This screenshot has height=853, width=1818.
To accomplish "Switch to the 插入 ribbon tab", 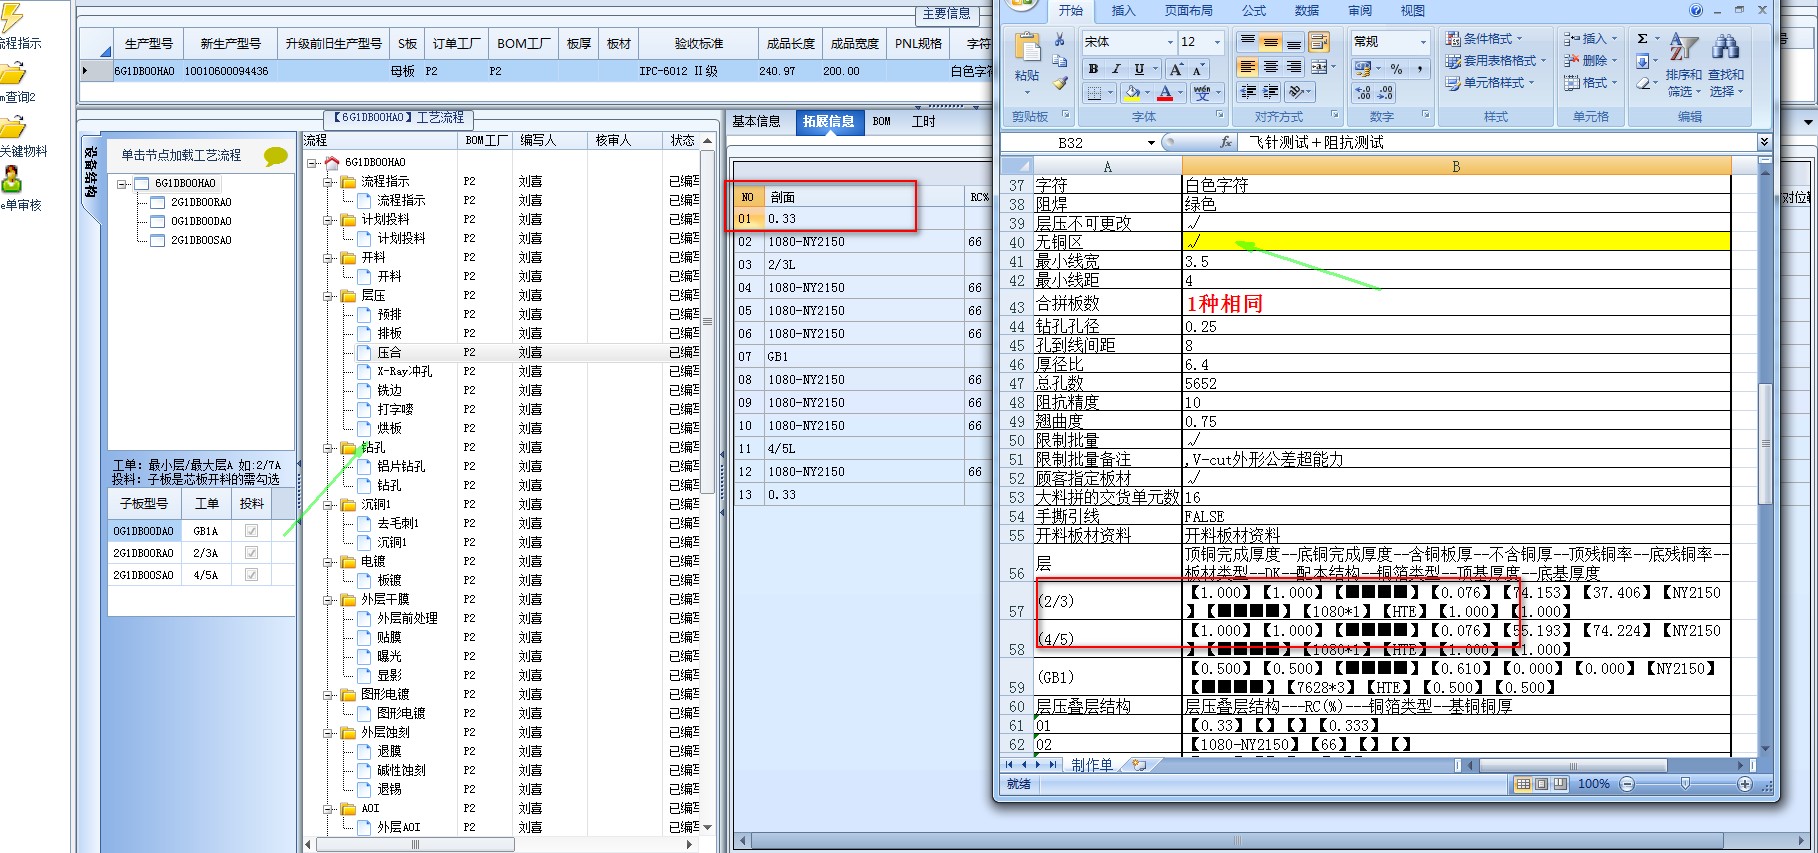I will pos(1123,10).
